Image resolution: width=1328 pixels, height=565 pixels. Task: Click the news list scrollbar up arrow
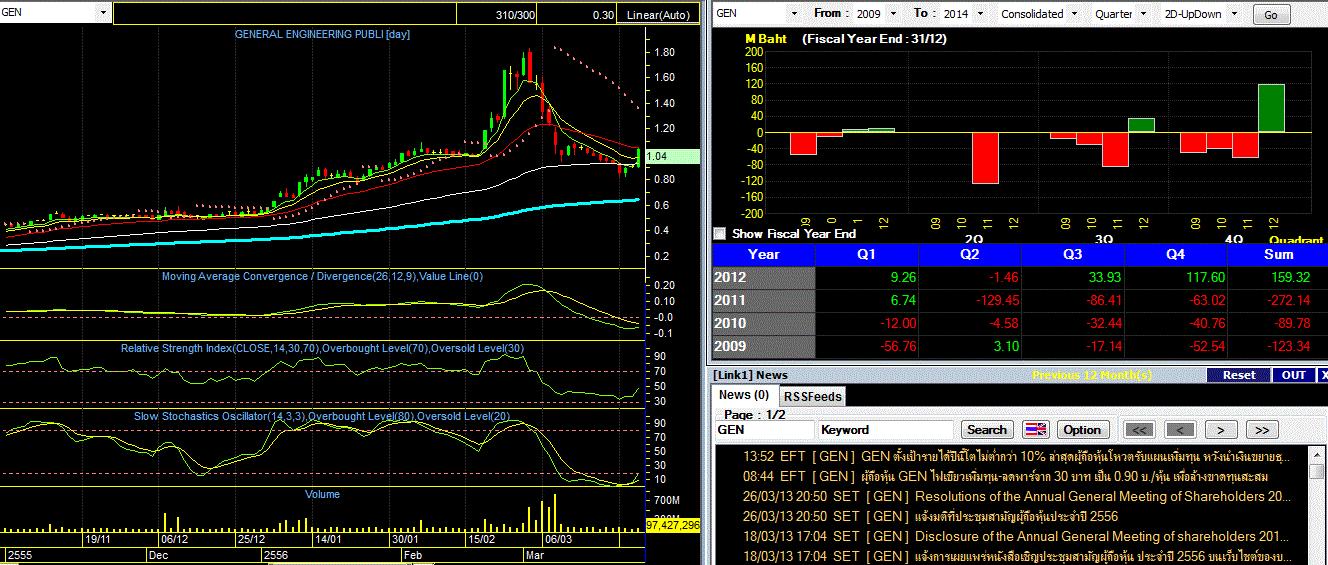point(1319,453)
